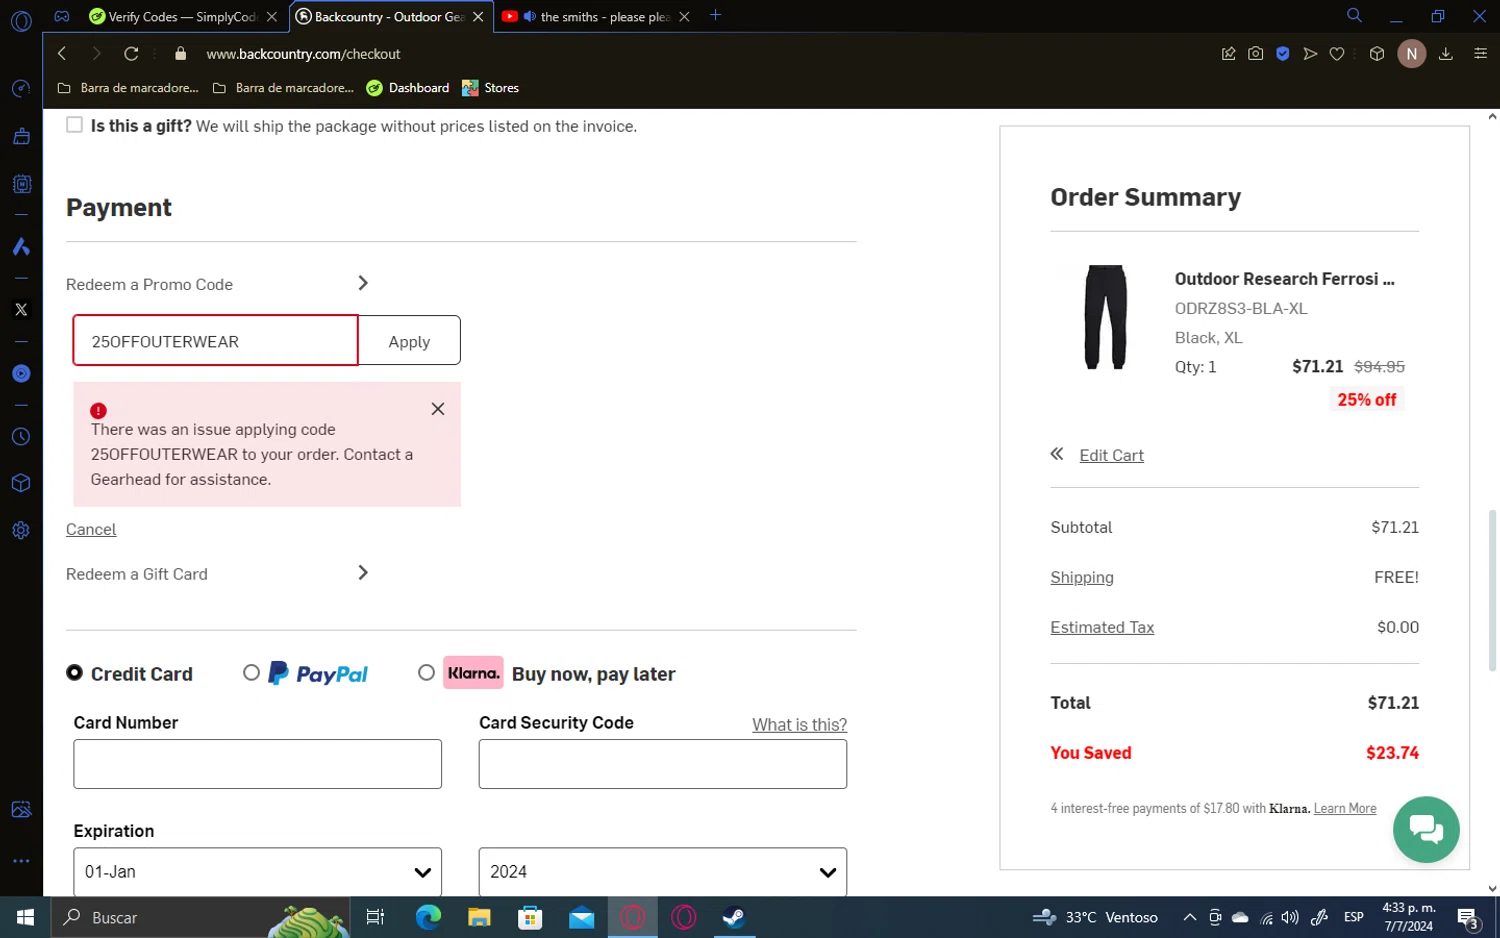Open Steam from the taskbar
Screen dimensions: 1500x938
734,917
